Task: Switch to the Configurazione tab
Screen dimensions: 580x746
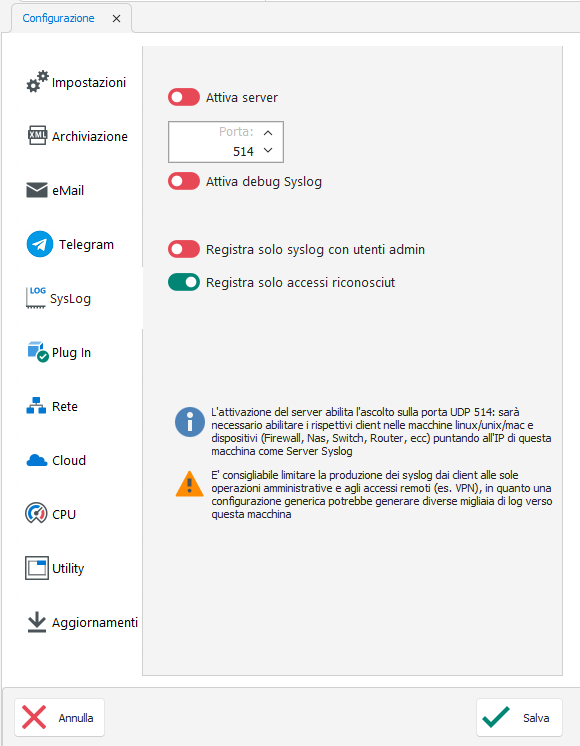Action: click(x=59, y=18)
